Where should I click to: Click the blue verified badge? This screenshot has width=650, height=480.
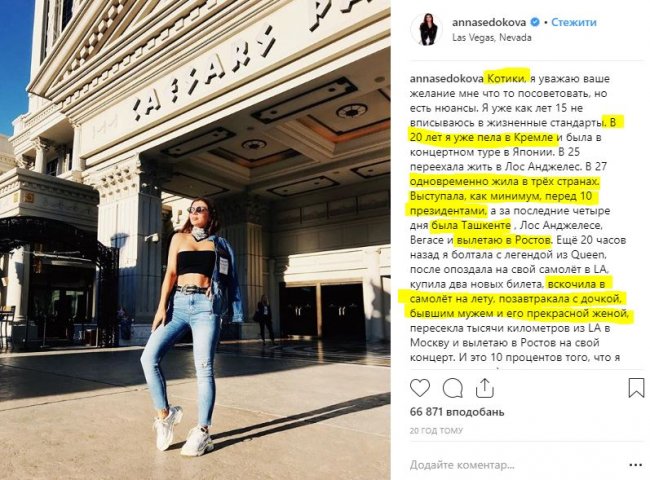pos(535,22)
